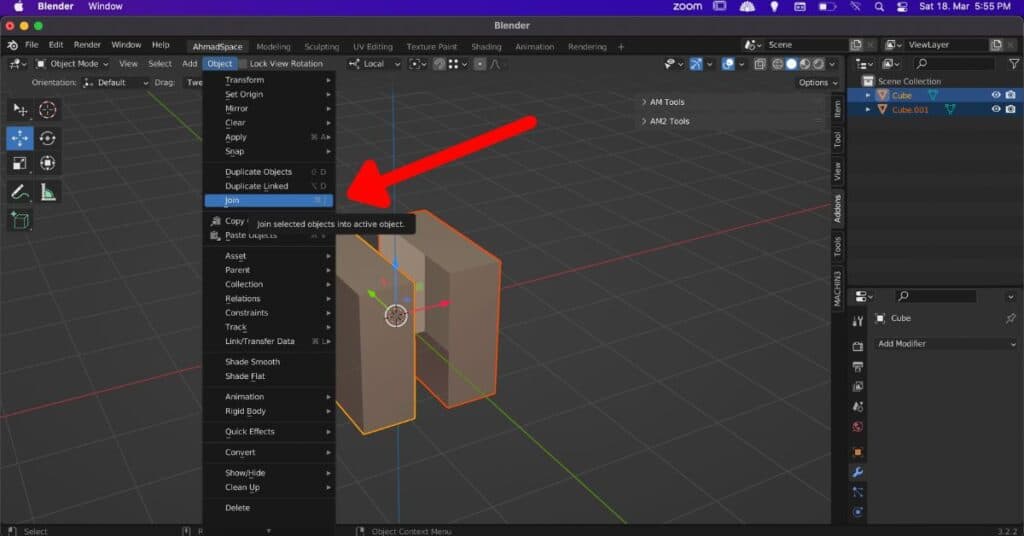
Task: Switch to the Modeling workspace tab
Action: click(x=273, y=46)
